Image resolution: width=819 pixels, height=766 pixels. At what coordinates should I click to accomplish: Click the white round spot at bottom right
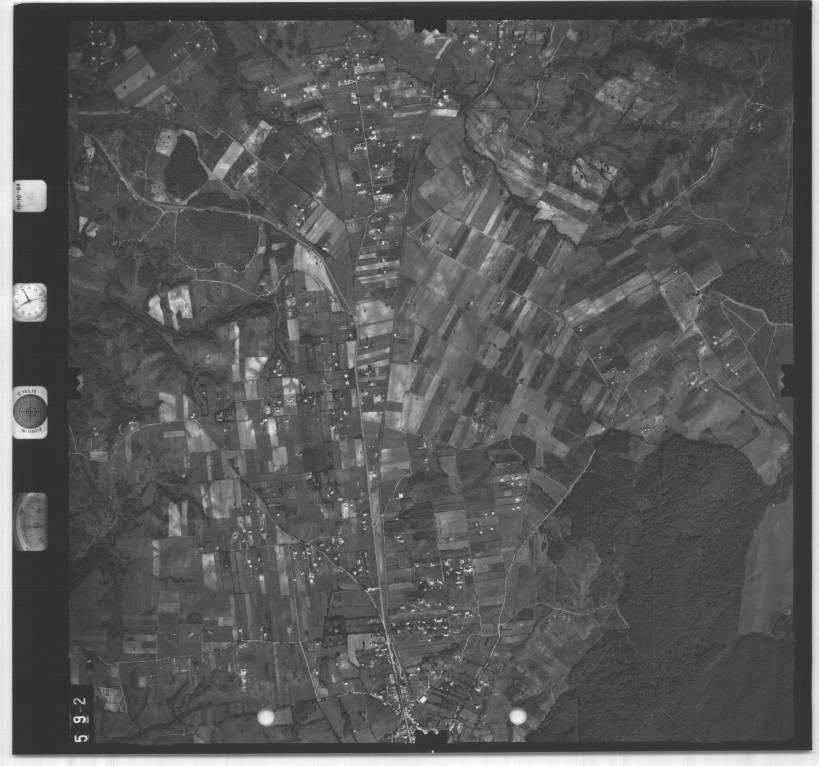click(x=517, y=716)
